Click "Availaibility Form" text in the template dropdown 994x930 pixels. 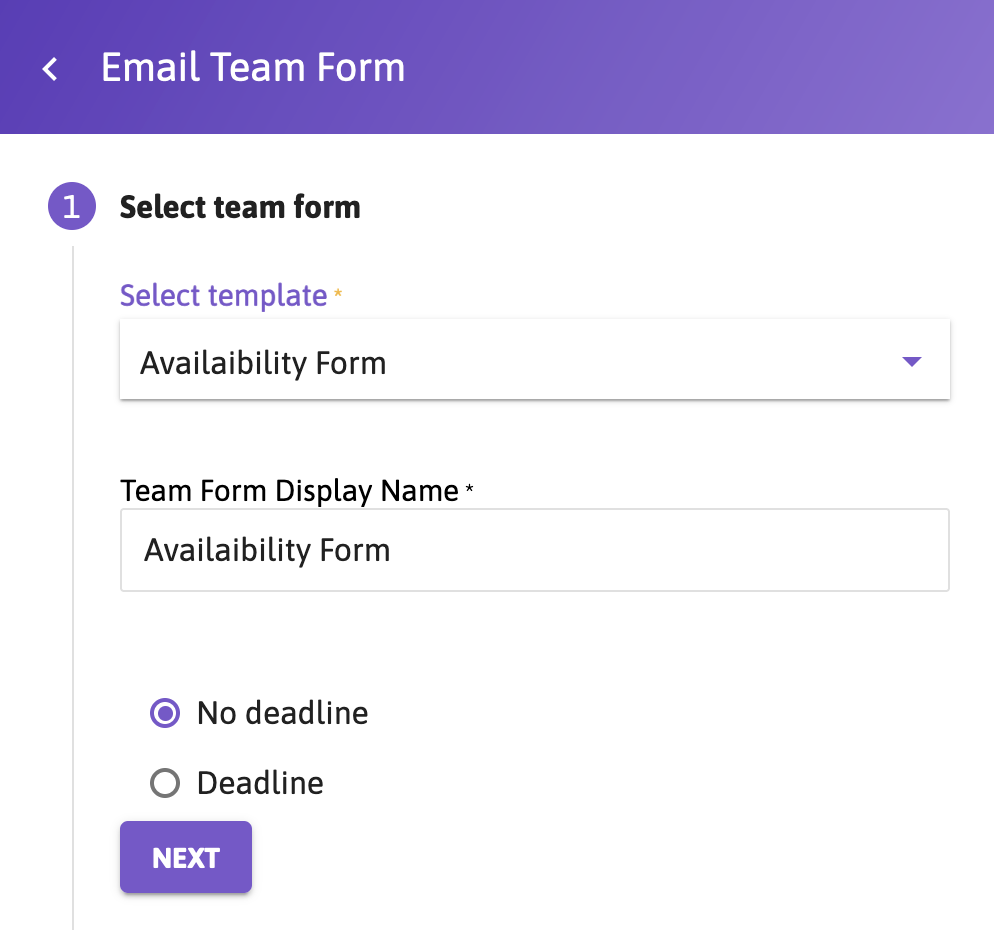263,363
